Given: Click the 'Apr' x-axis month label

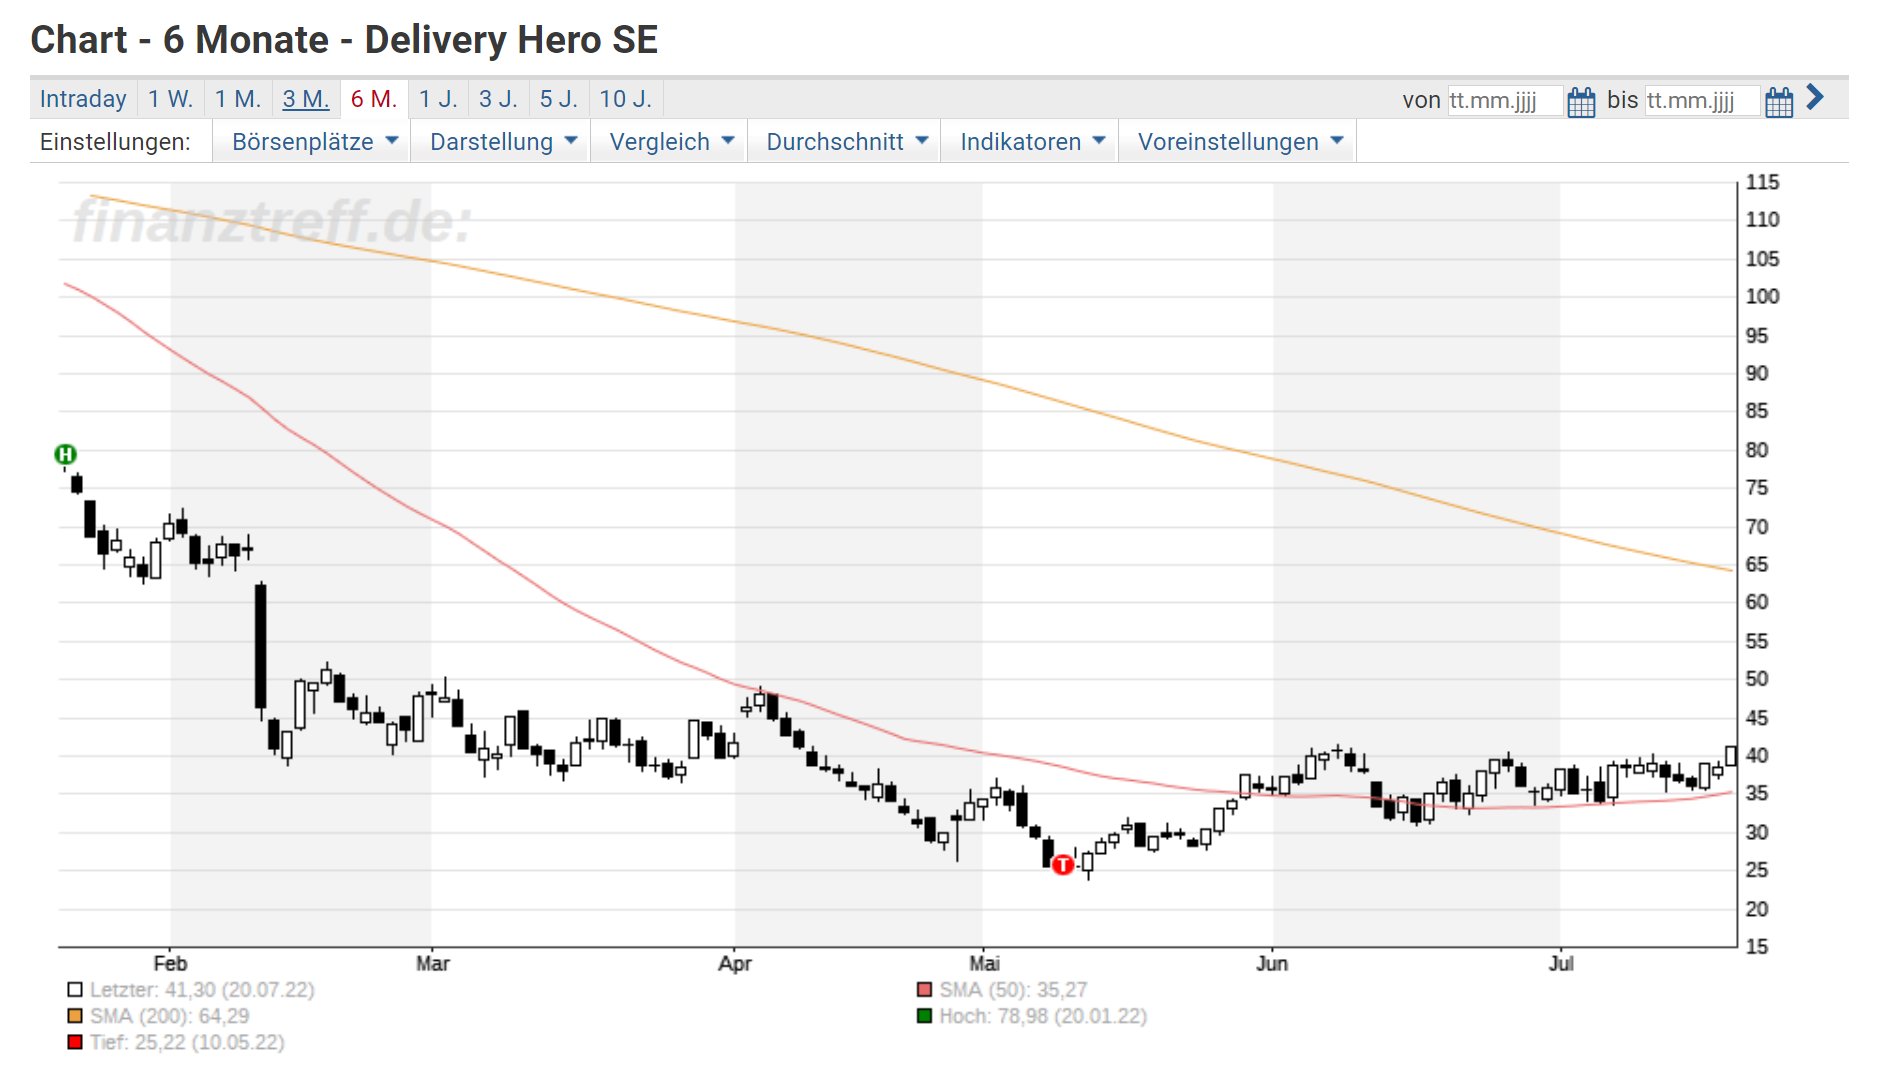Looking at the screenshot, I should 734,963.
